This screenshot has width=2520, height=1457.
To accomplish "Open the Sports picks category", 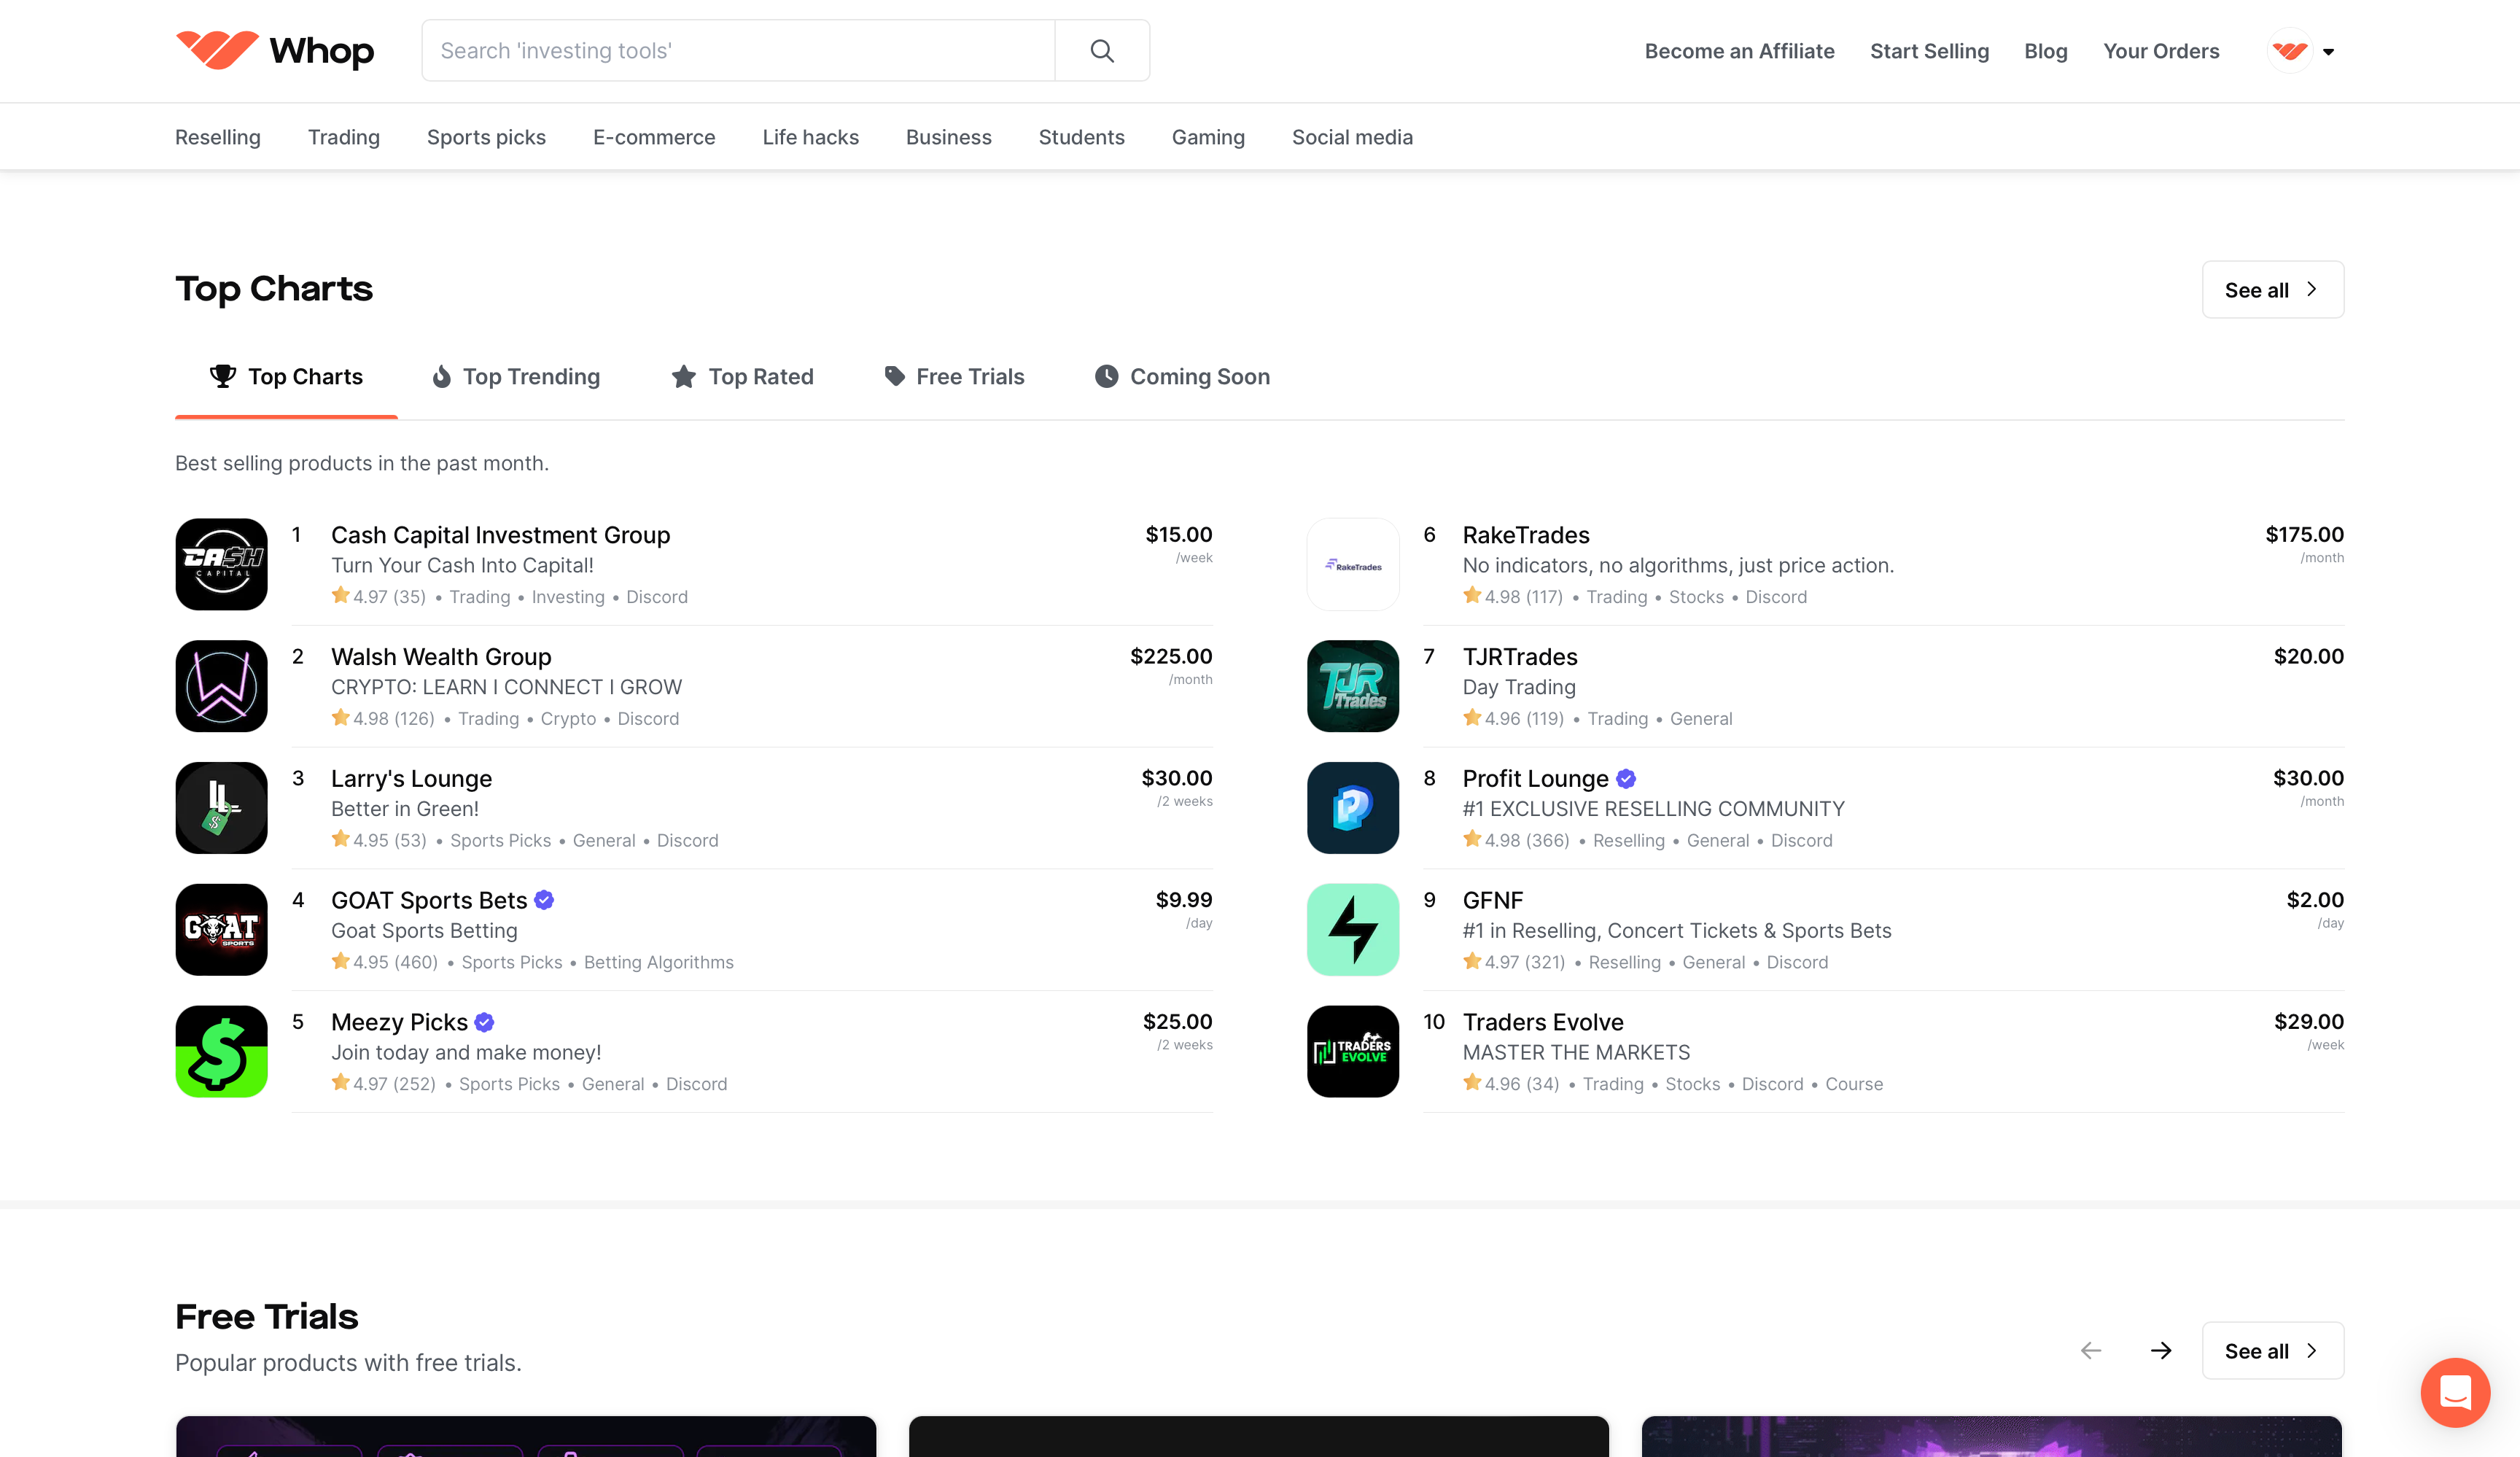I will [486, 137].
